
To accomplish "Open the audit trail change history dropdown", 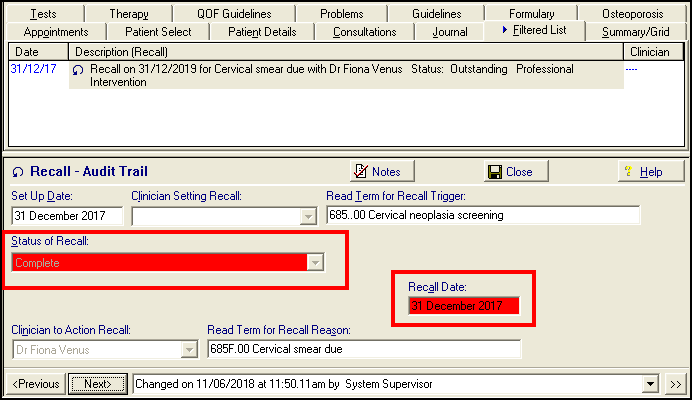I will [653, 383].
